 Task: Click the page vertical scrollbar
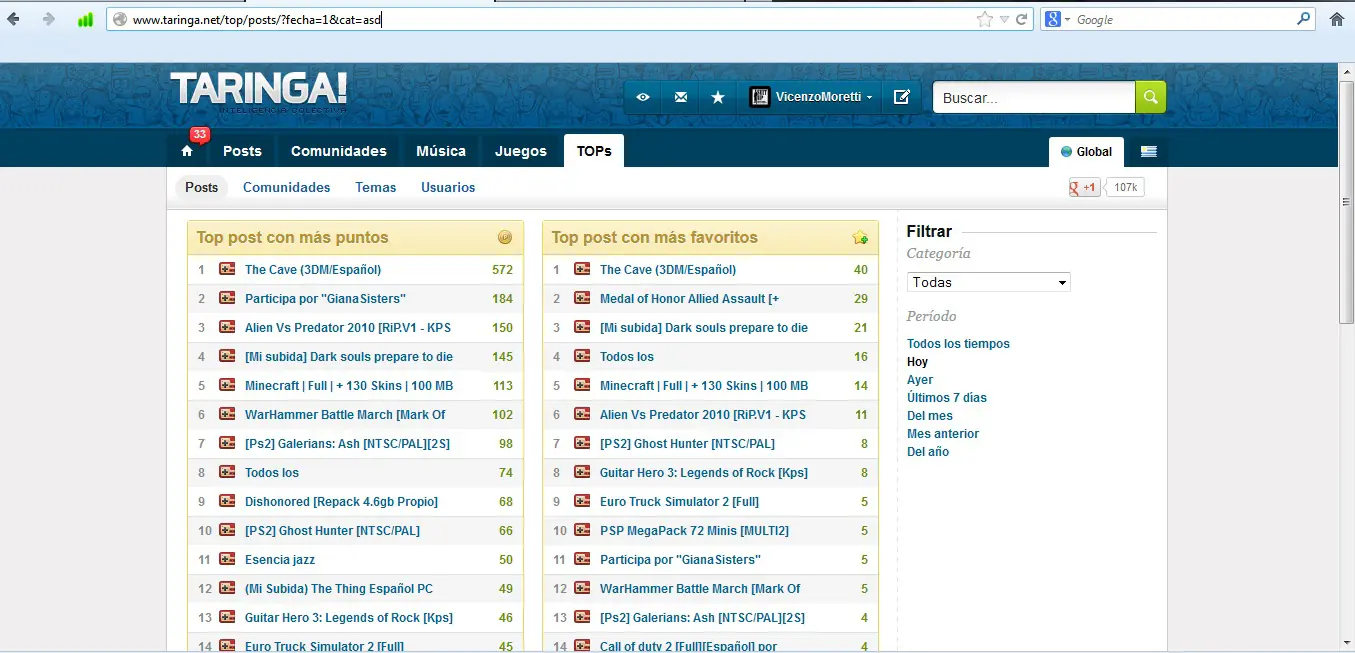pyautogui.click(x=1346, y=200)
